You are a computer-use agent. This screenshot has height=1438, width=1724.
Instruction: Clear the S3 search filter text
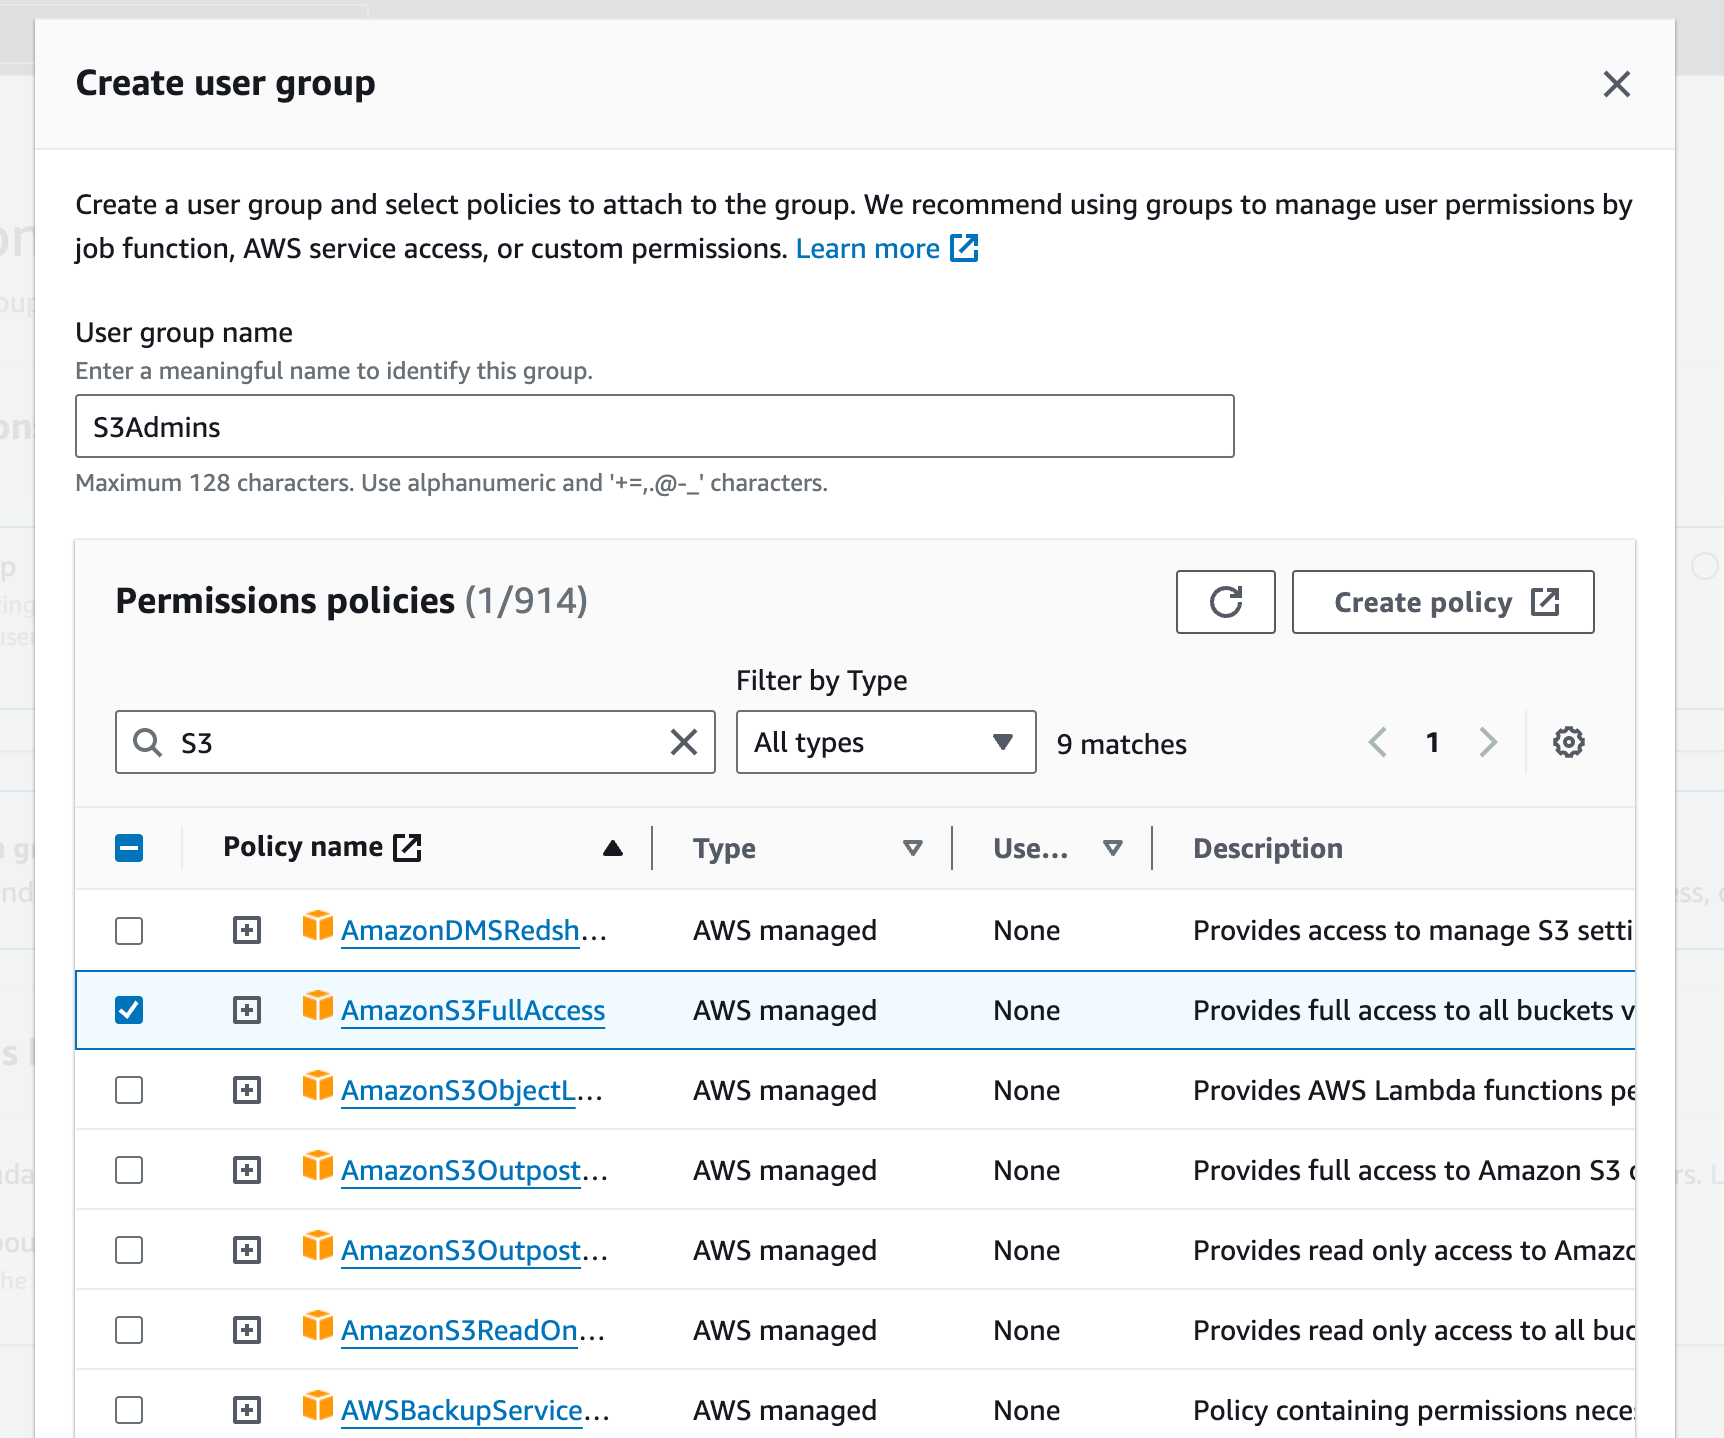click(x=684, y=742)
